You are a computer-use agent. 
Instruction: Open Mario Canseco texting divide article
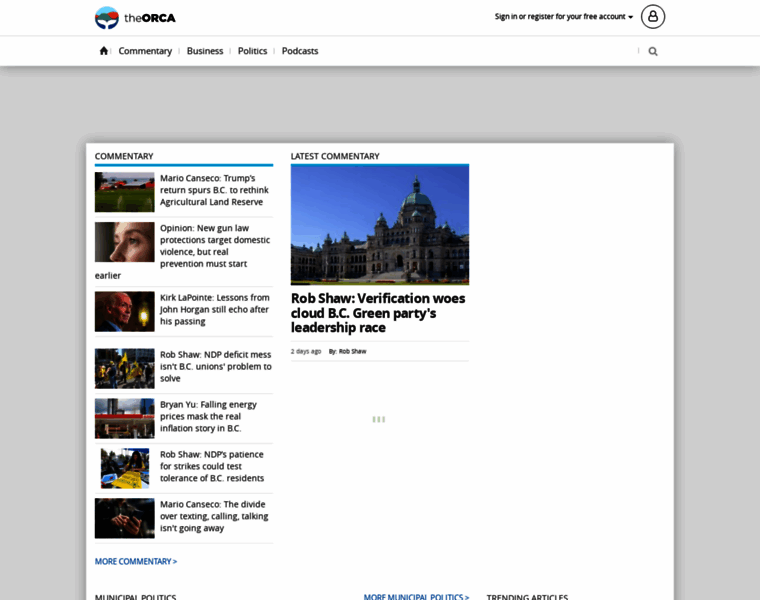pos(214,516)
